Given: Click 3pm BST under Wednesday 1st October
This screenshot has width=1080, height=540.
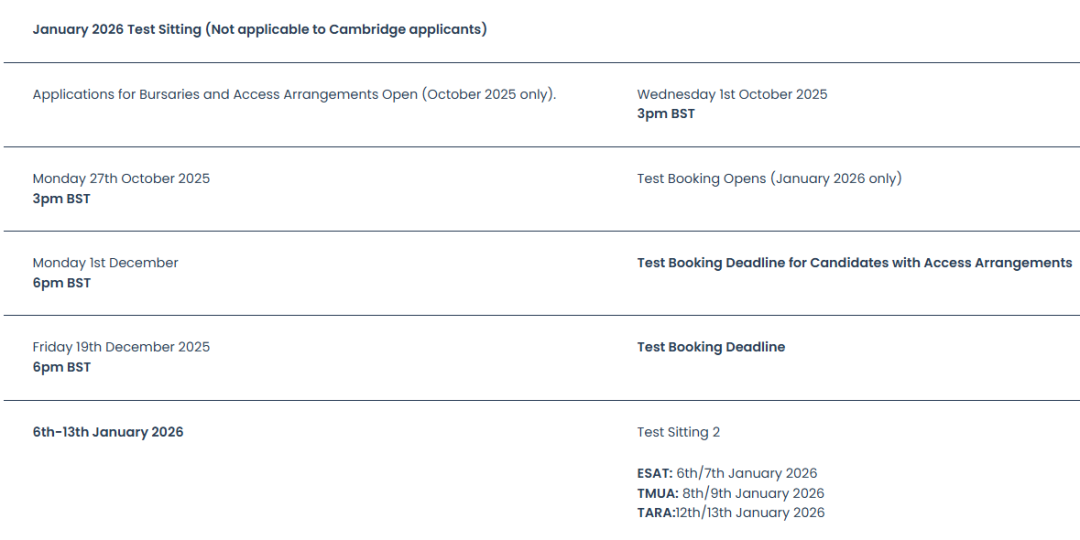Looking at the screenshot, I should [666, 114].
